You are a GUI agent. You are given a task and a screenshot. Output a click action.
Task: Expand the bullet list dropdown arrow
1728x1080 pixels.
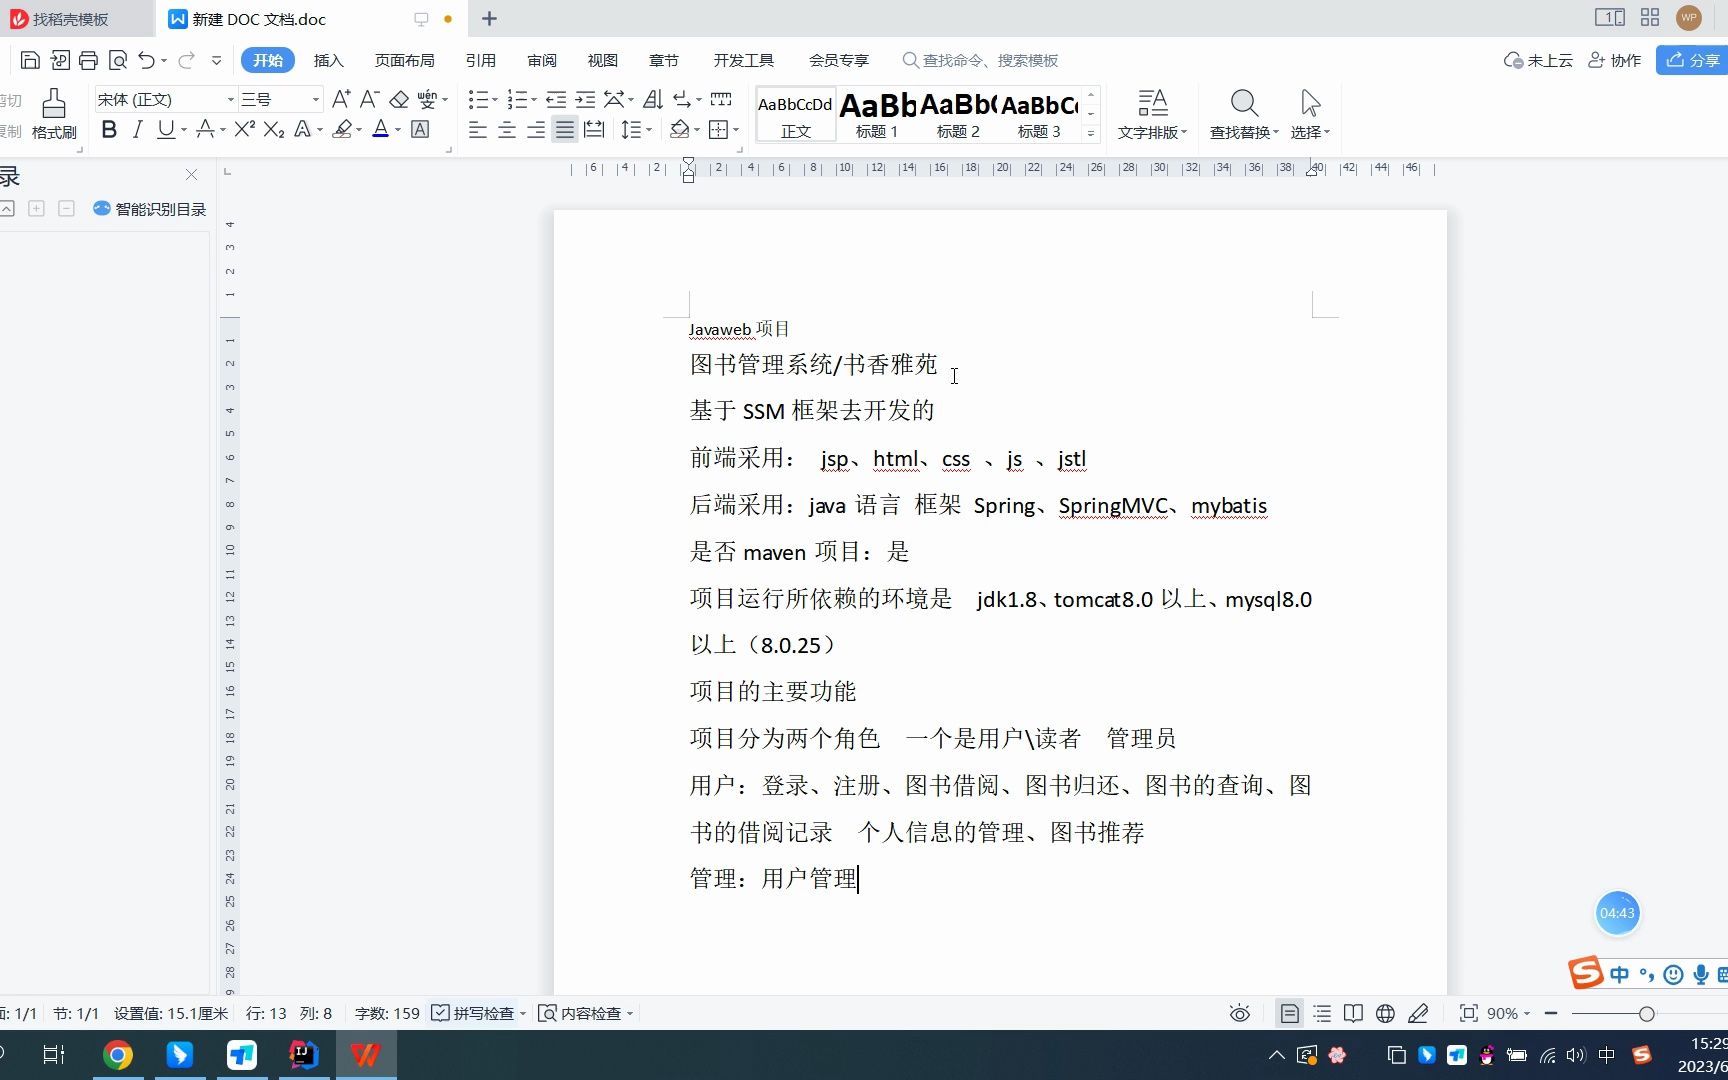pyautogui.click(x=495, y=99)
